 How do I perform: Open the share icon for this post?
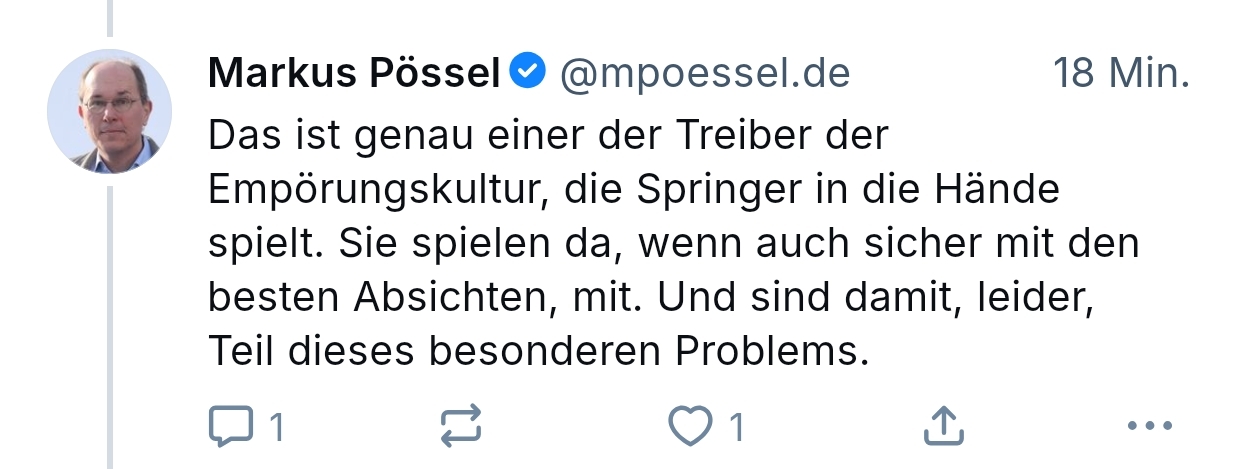[941, 426]
